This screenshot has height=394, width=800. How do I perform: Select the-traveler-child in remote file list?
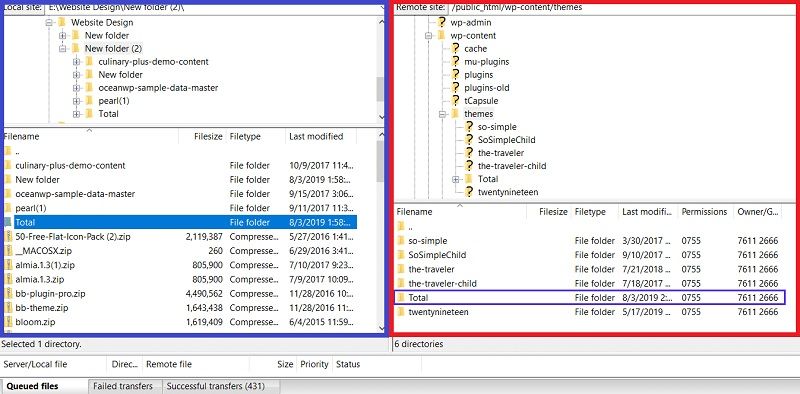click(589, 283)
